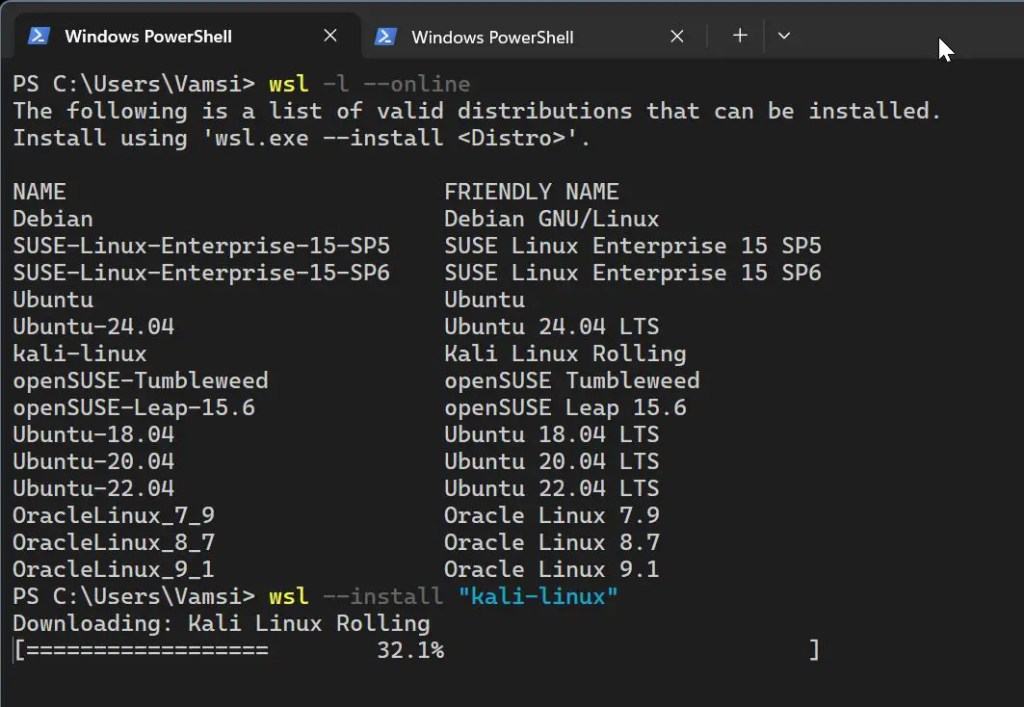The image size is (1024, 707).
Task: Click the FRIENDLY NAME column header
Action: click(x=531, y=192)
